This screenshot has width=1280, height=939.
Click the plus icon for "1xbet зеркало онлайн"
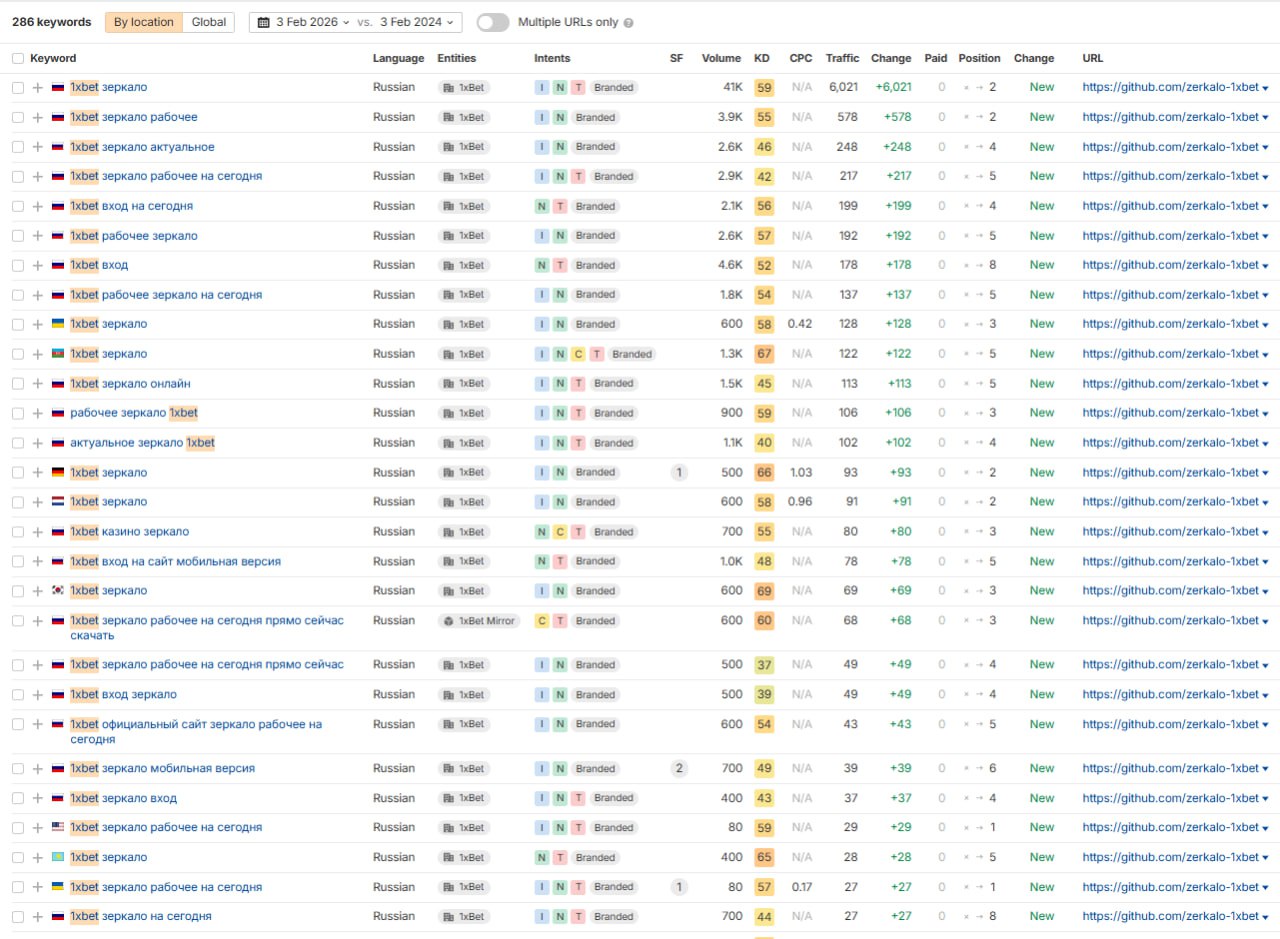pyautogui.click(x=37, y=384)
